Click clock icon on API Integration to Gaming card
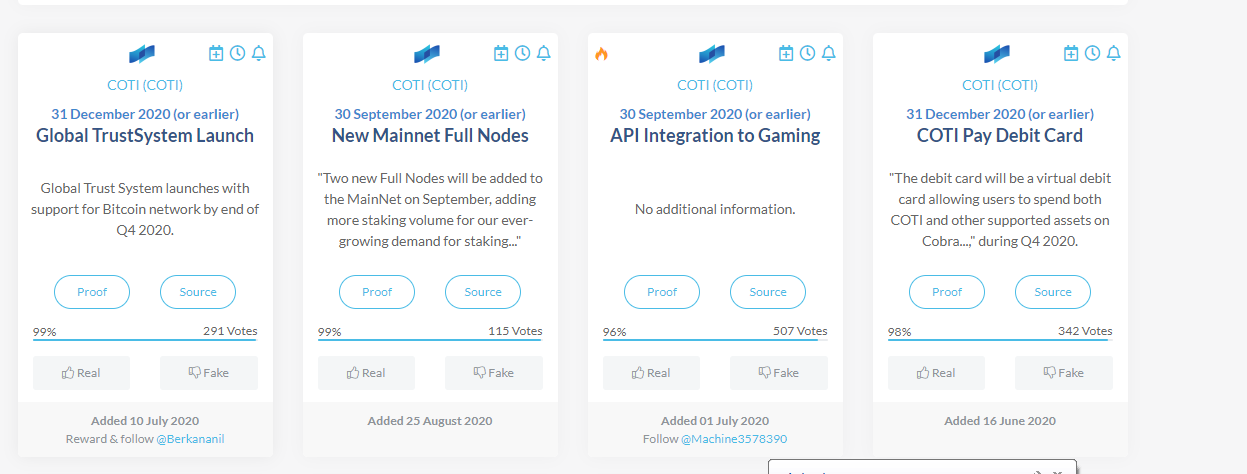The image size is (1247, 474). pyautogui.click(x=807, y=53)
